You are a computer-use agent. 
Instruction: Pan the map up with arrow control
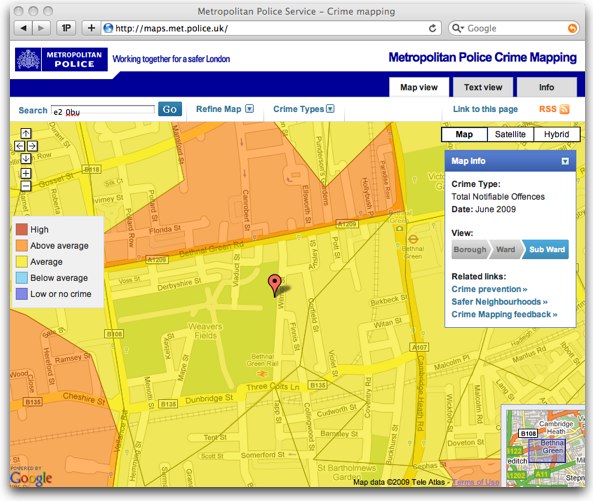coord(26,133)
